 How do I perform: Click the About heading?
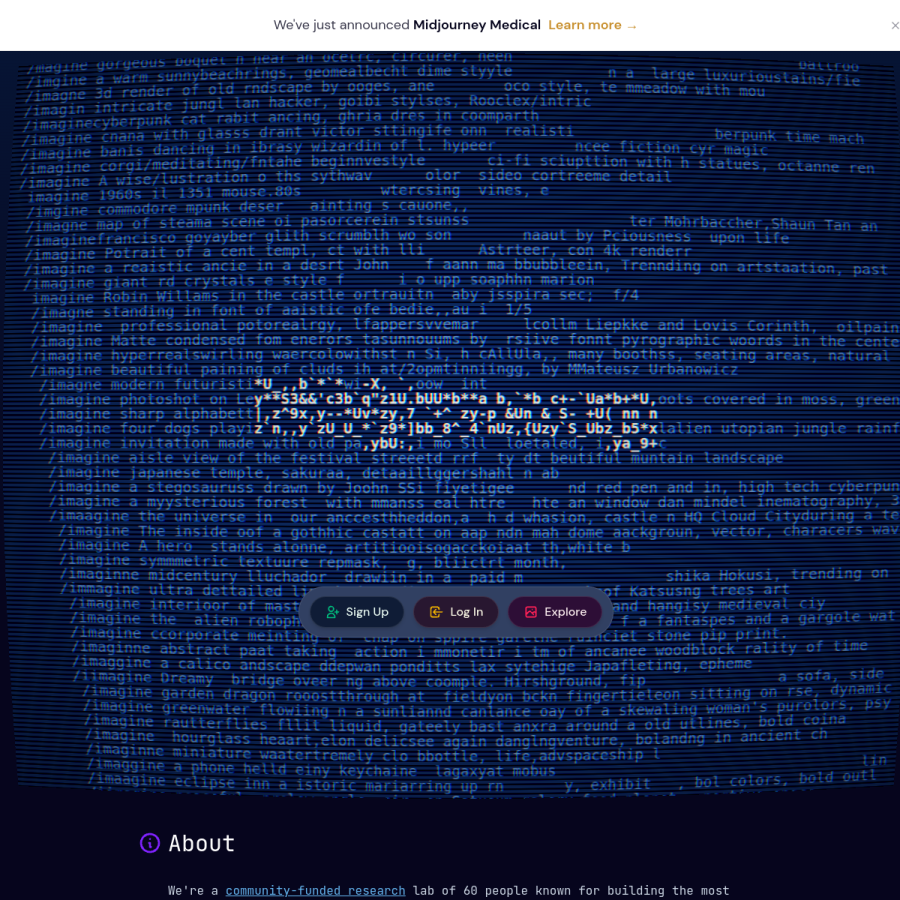pyautogui.click(x=201, y=843)
